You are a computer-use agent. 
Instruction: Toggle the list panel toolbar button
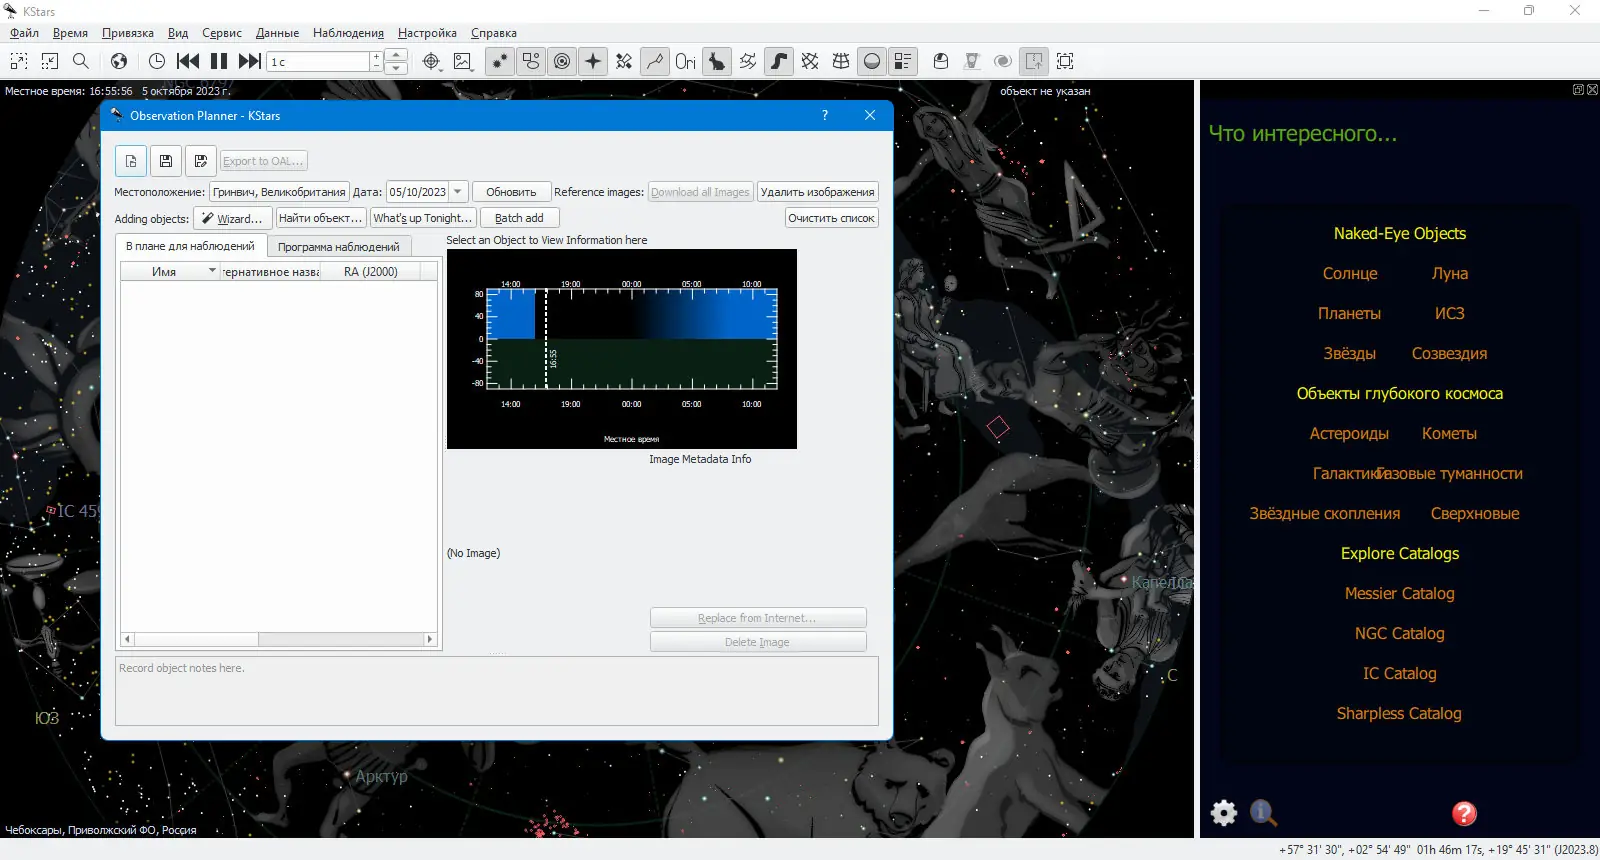coord(903,61)
